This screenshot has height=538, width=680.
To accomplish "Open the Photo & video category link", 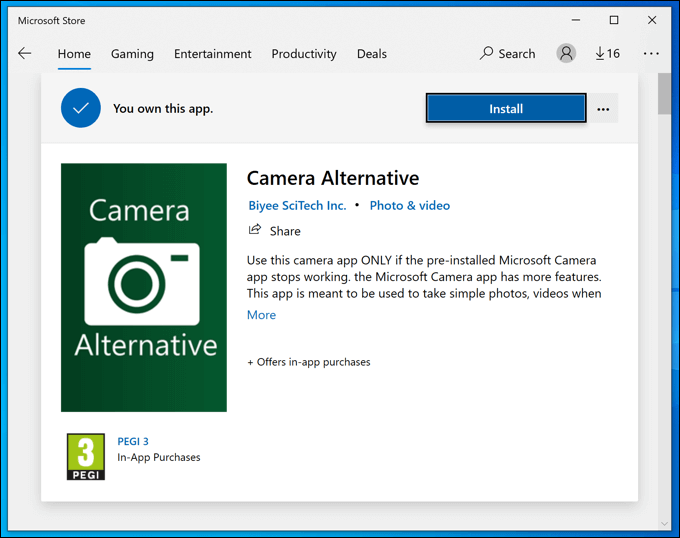I will pos(410,205).
